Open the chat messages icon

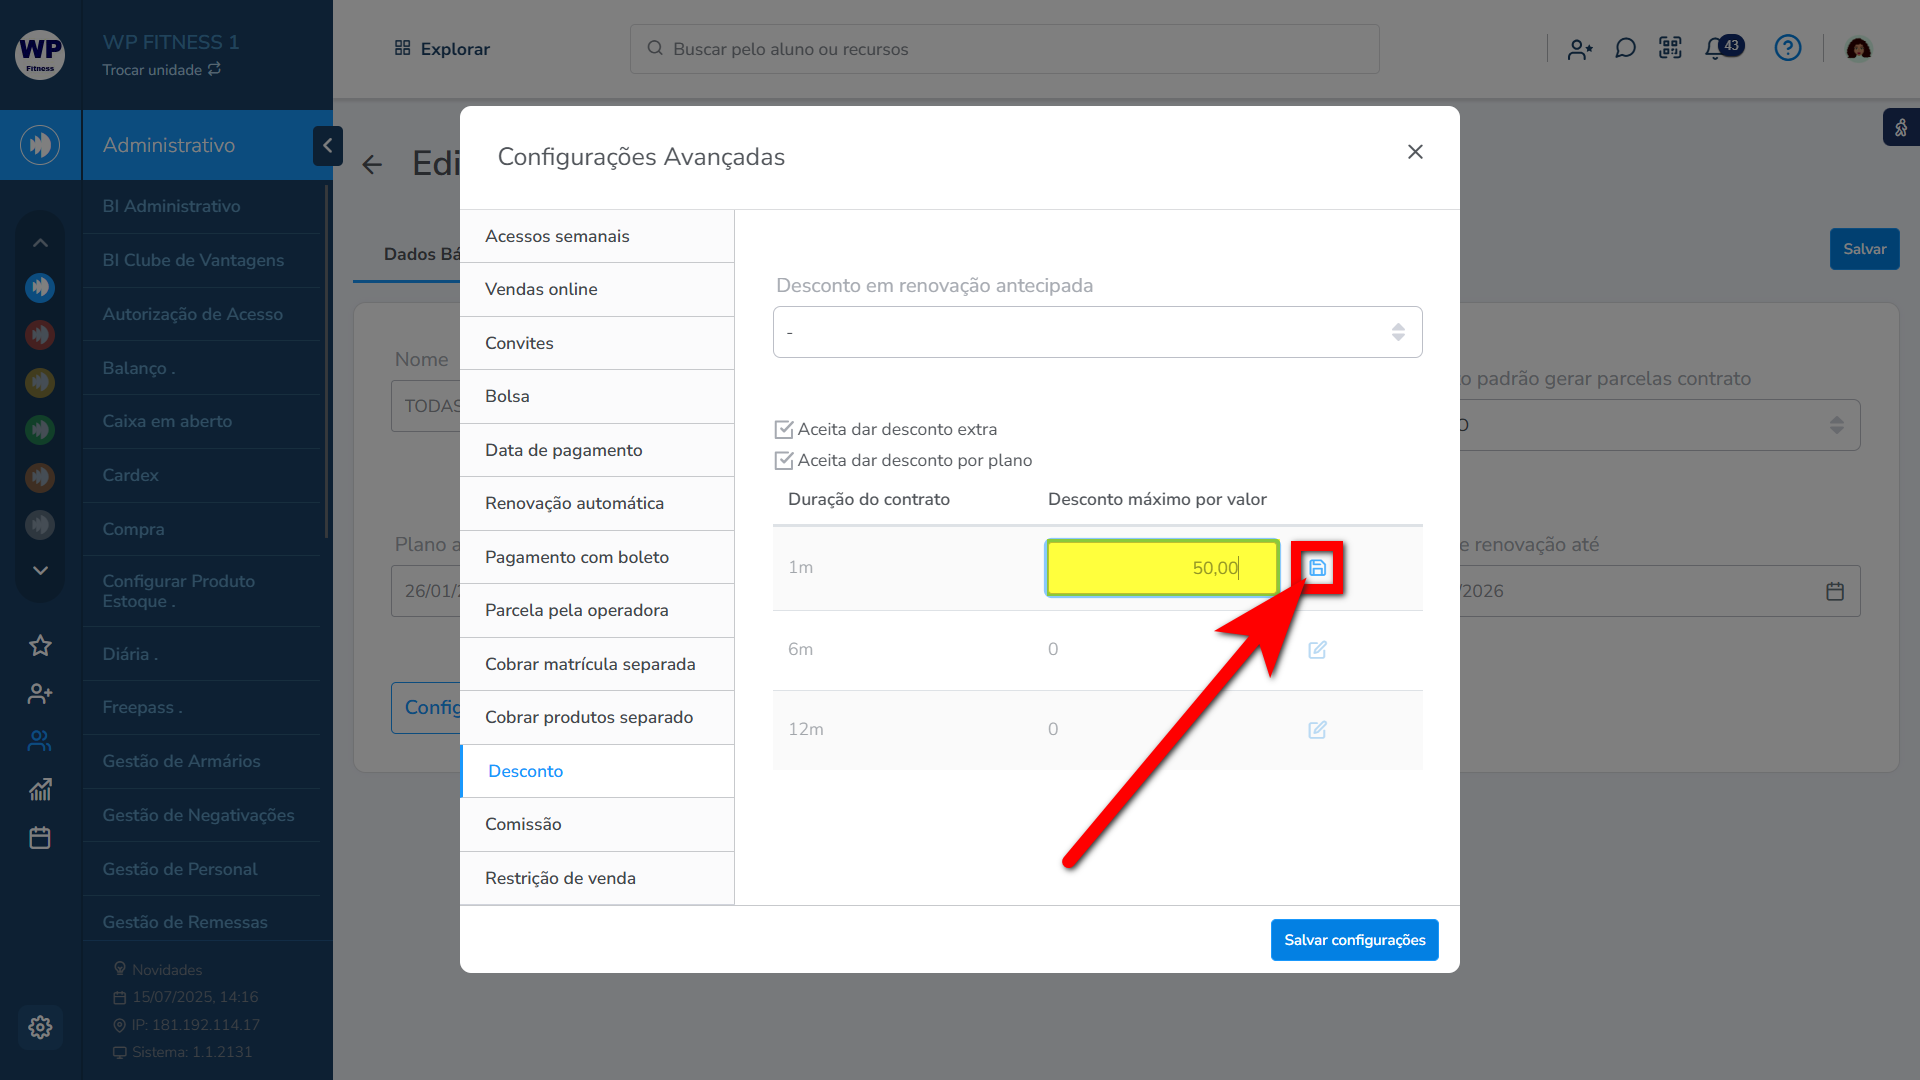[x=1625, y=48]
